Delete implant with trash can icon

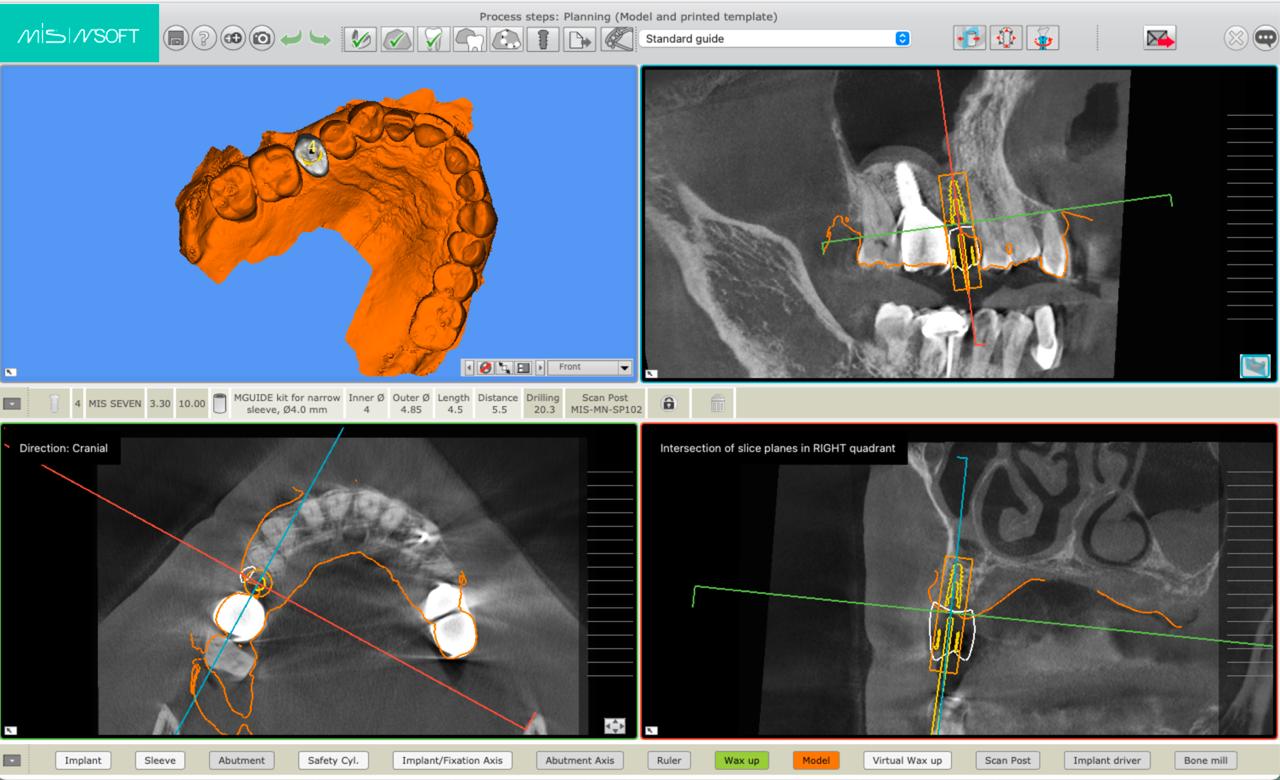718,404
